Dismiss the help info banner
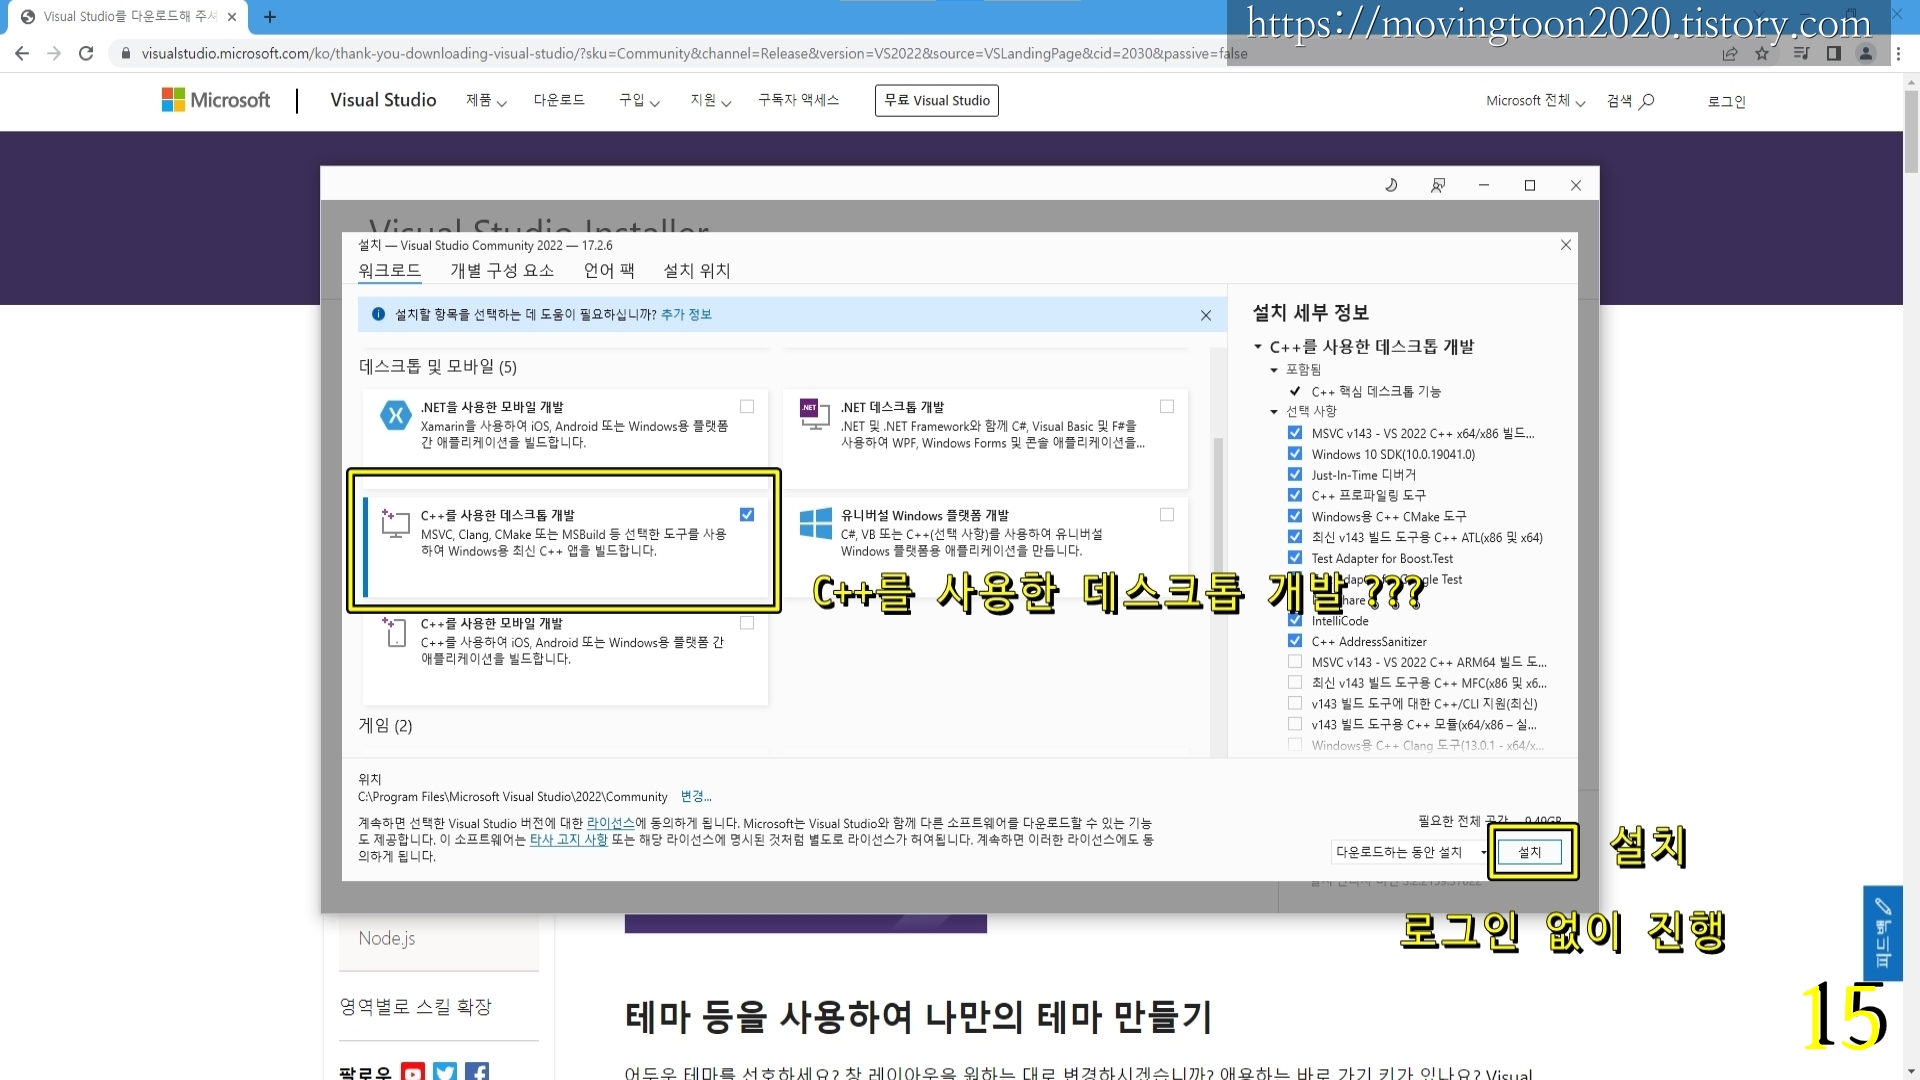The width and height of the screenshot is (1920, 1080). pos(1206,315)
